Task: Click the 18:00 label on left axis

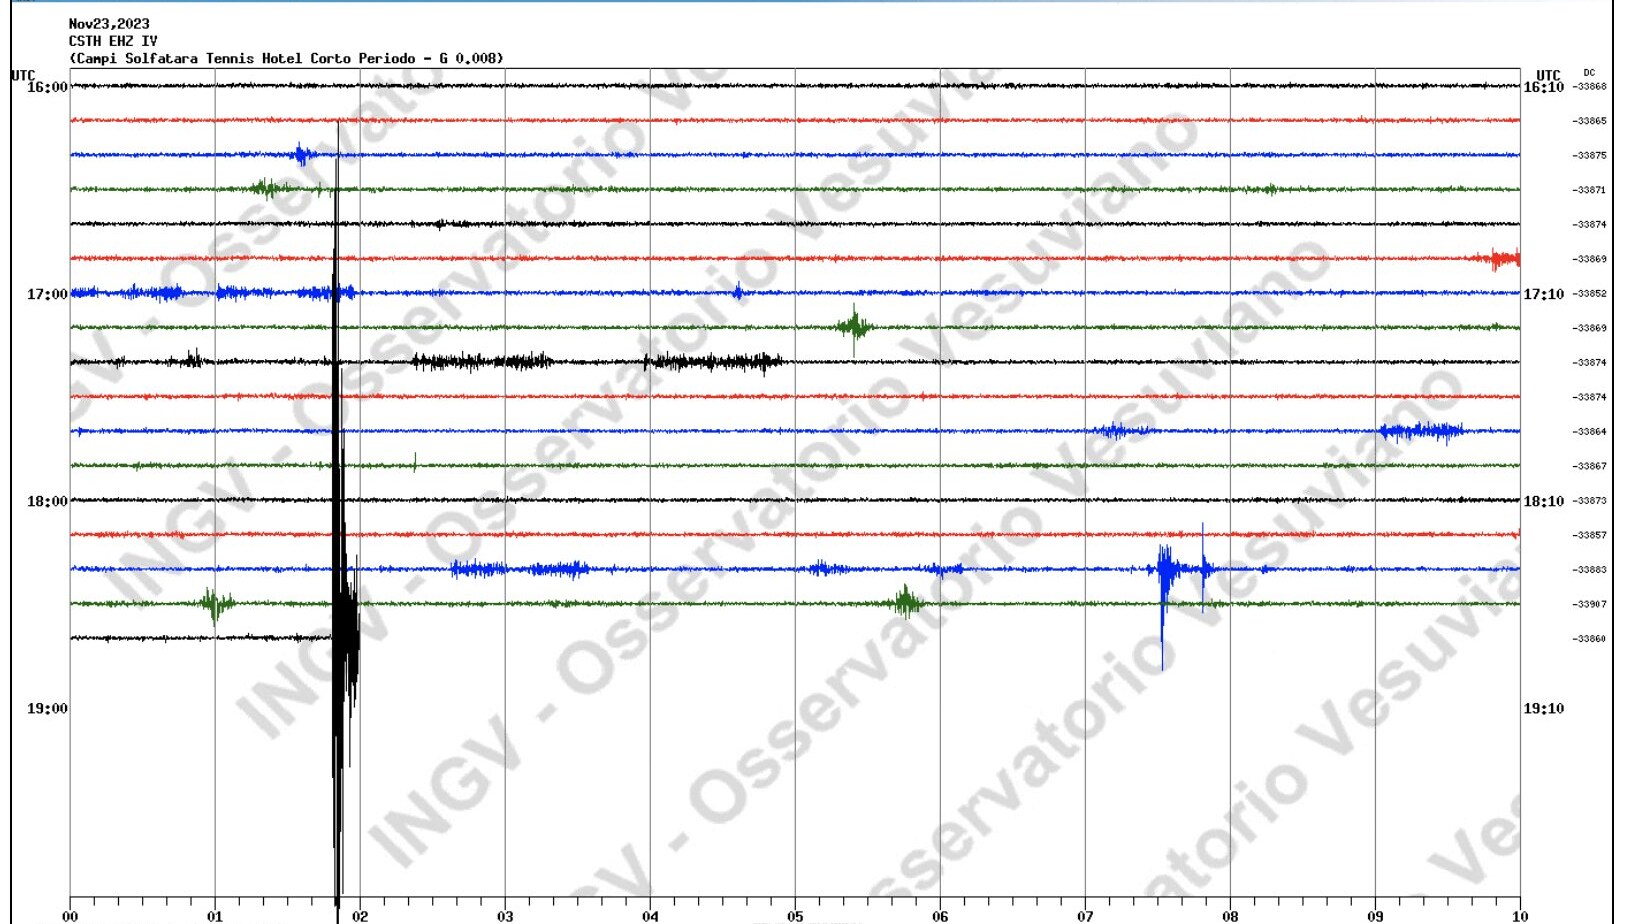Action: point(47,501)
